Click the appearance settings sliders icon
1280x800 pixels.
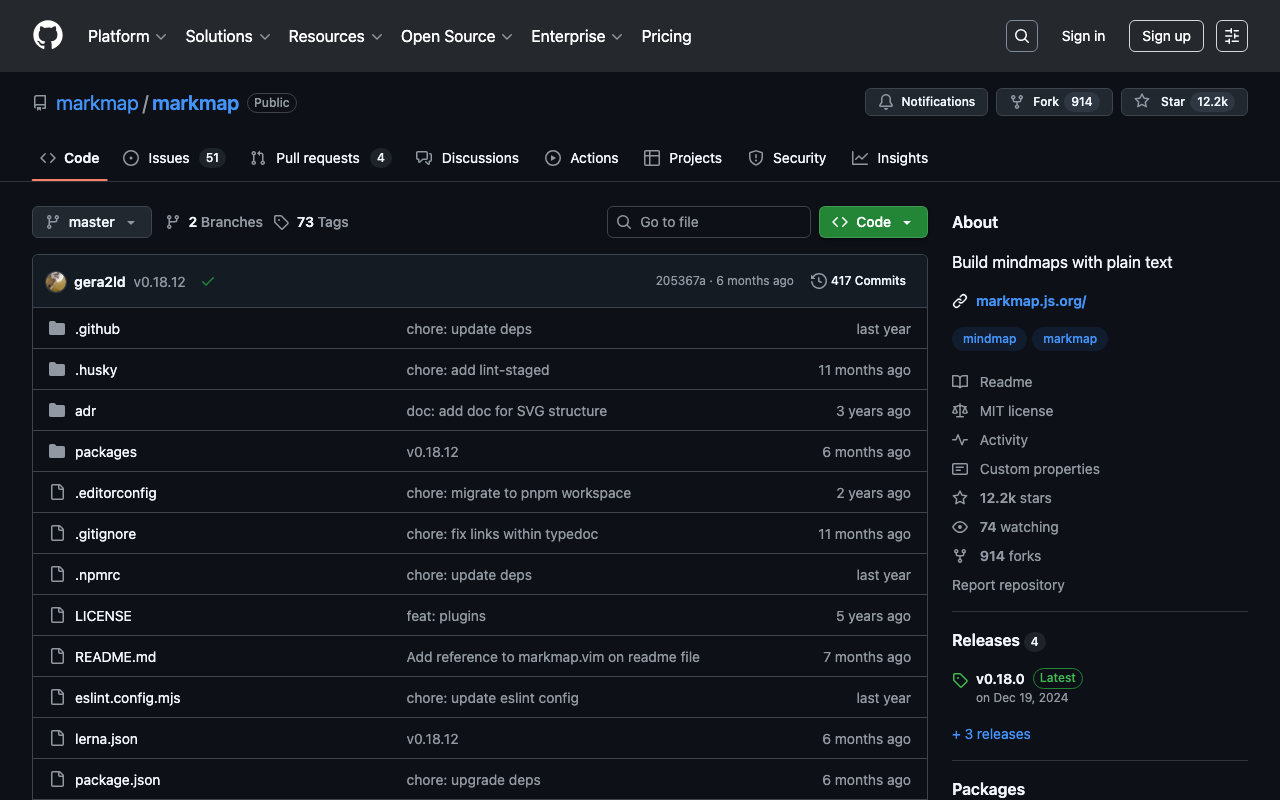pos(1231,36)
